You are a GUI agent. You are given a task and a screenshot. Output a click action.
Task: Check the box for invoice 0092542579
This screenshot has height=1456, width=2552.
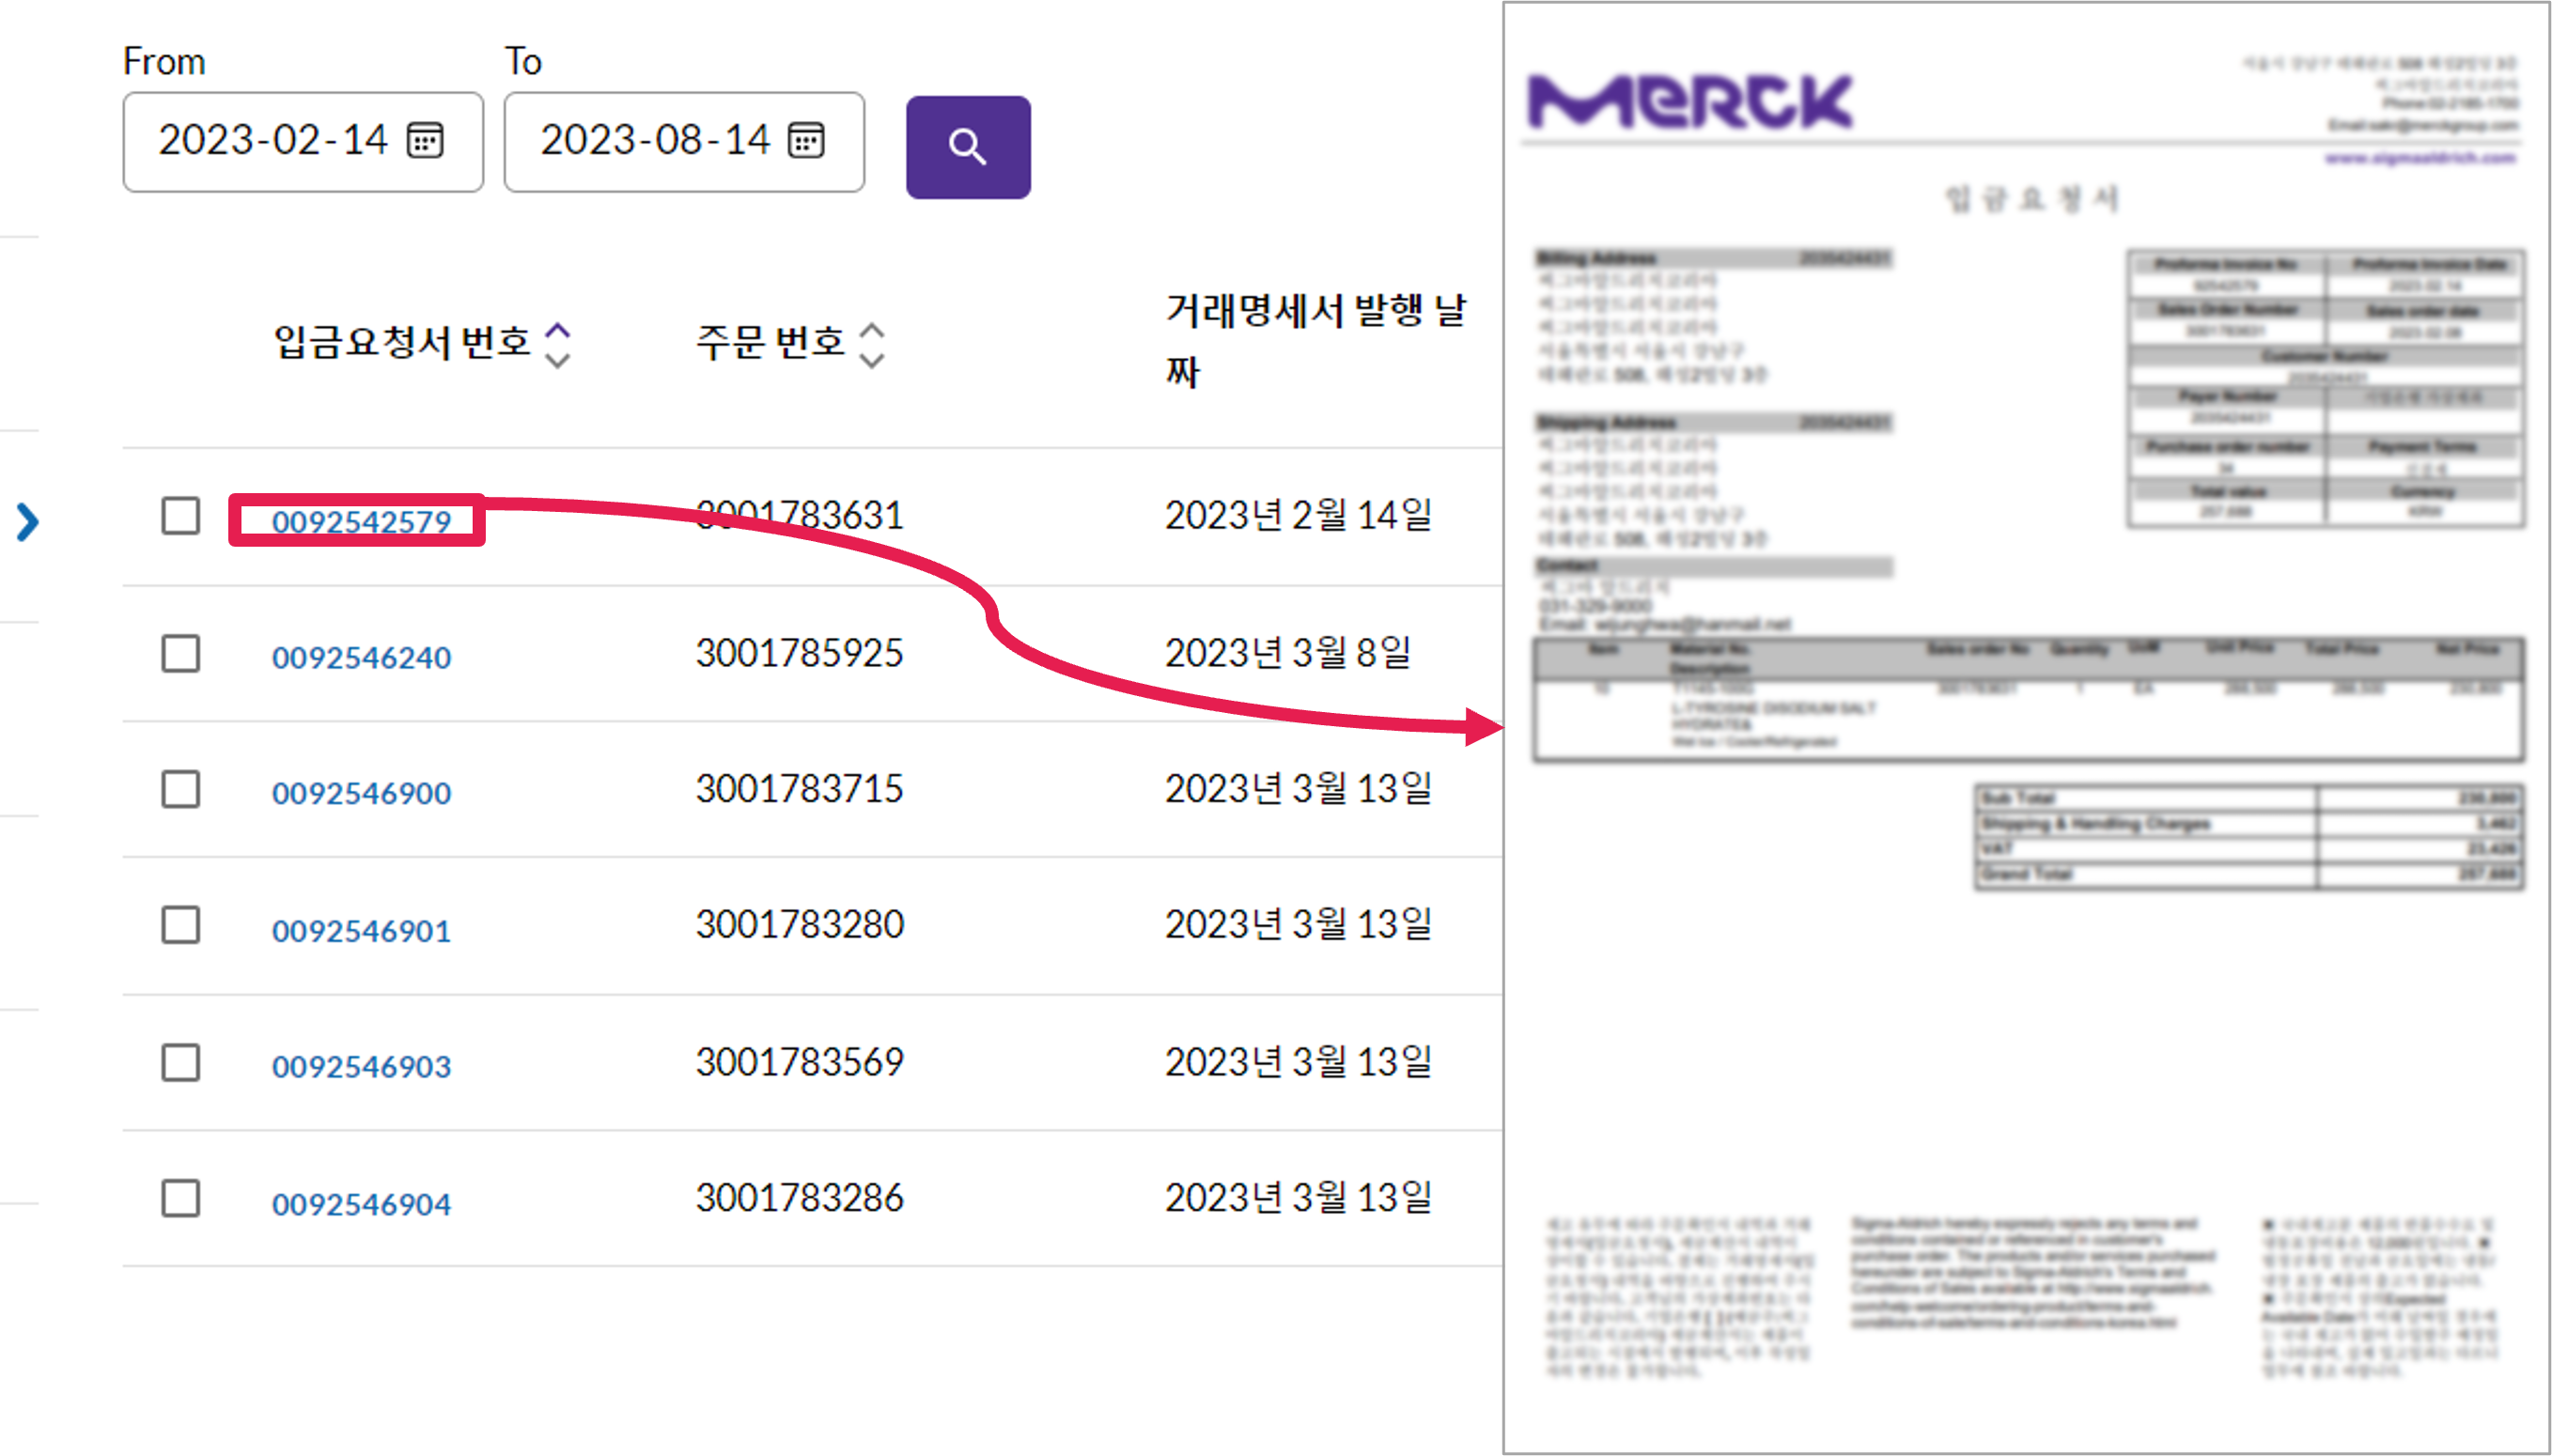(181, 516)
